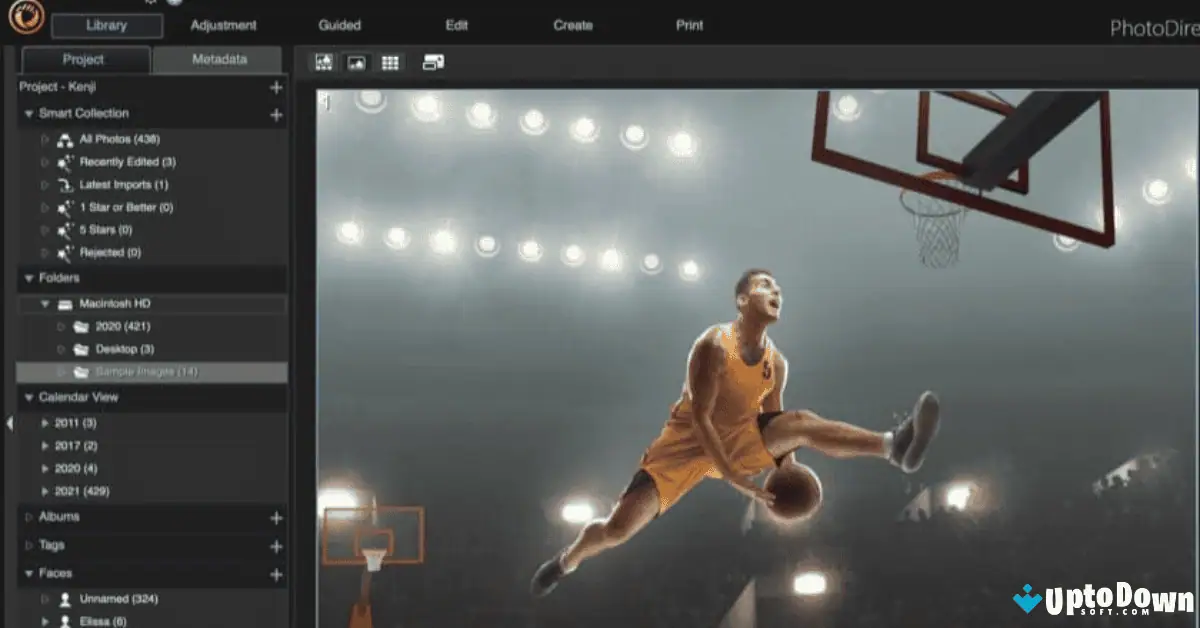Click the compare photos view icon
Viewport: 1200px width, 628px height.
(432, 61)
